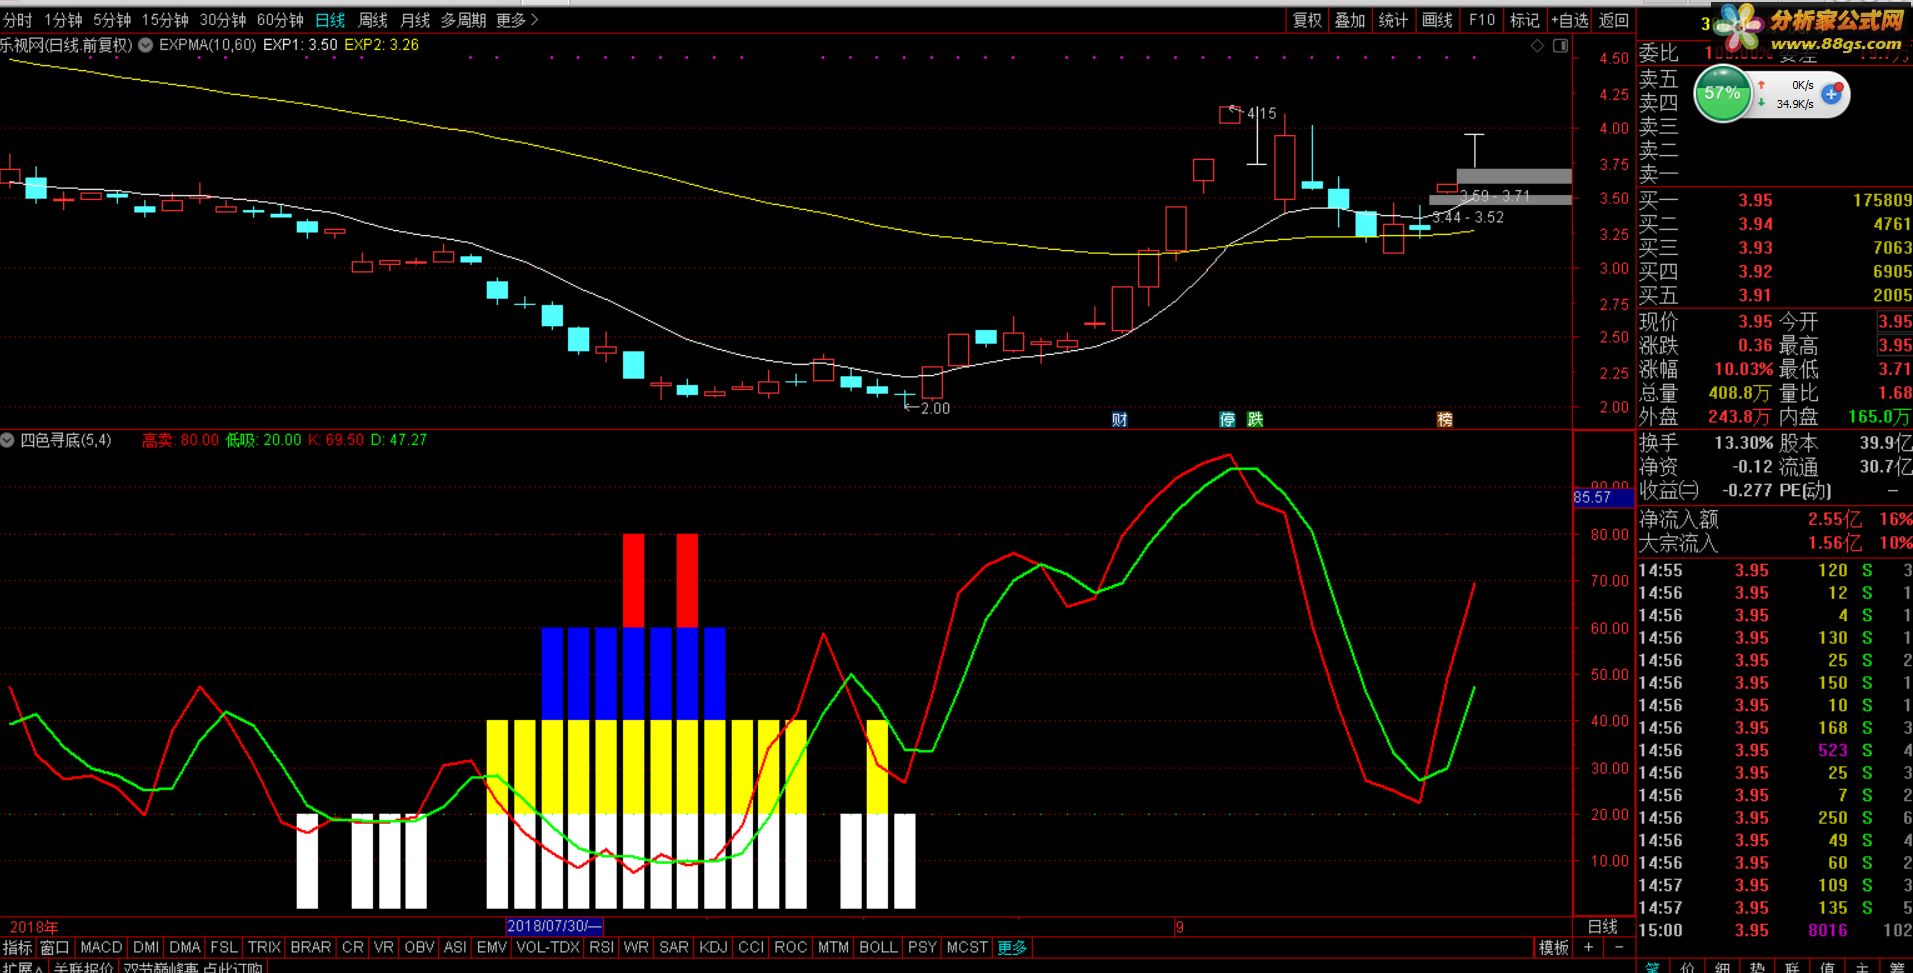The image size is (1913, 973).
Task: Expand the 更多 period options at top
Action: [517, 20]
